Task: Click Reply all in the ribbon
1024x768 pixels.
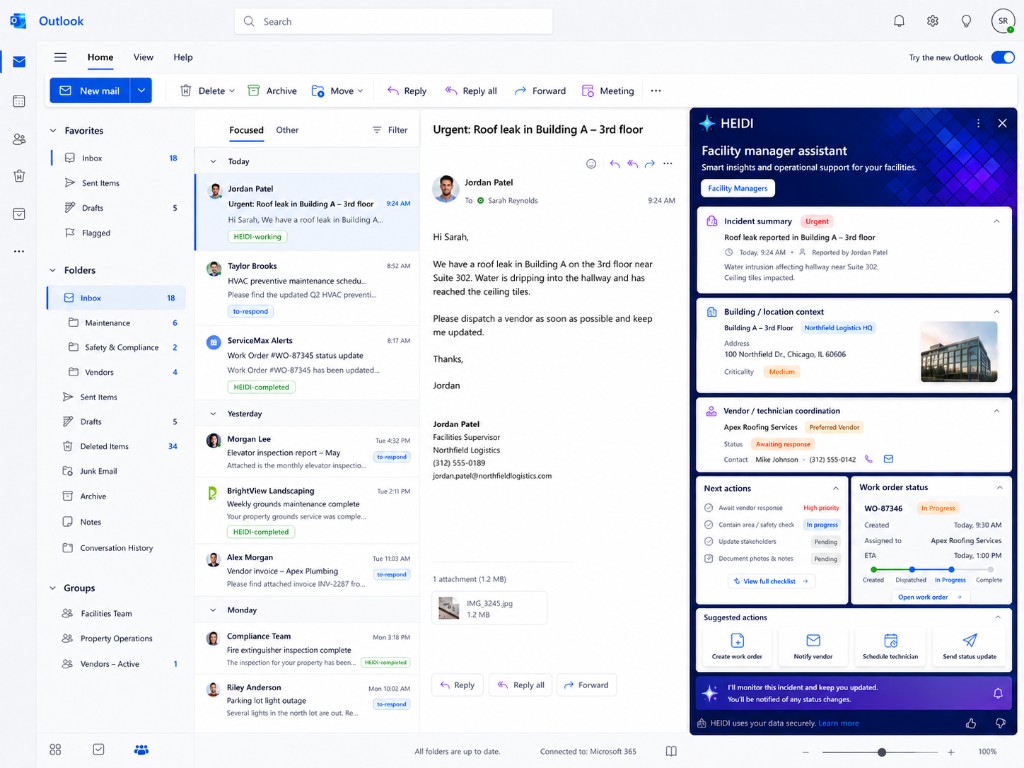Action: tap(471, 91)
